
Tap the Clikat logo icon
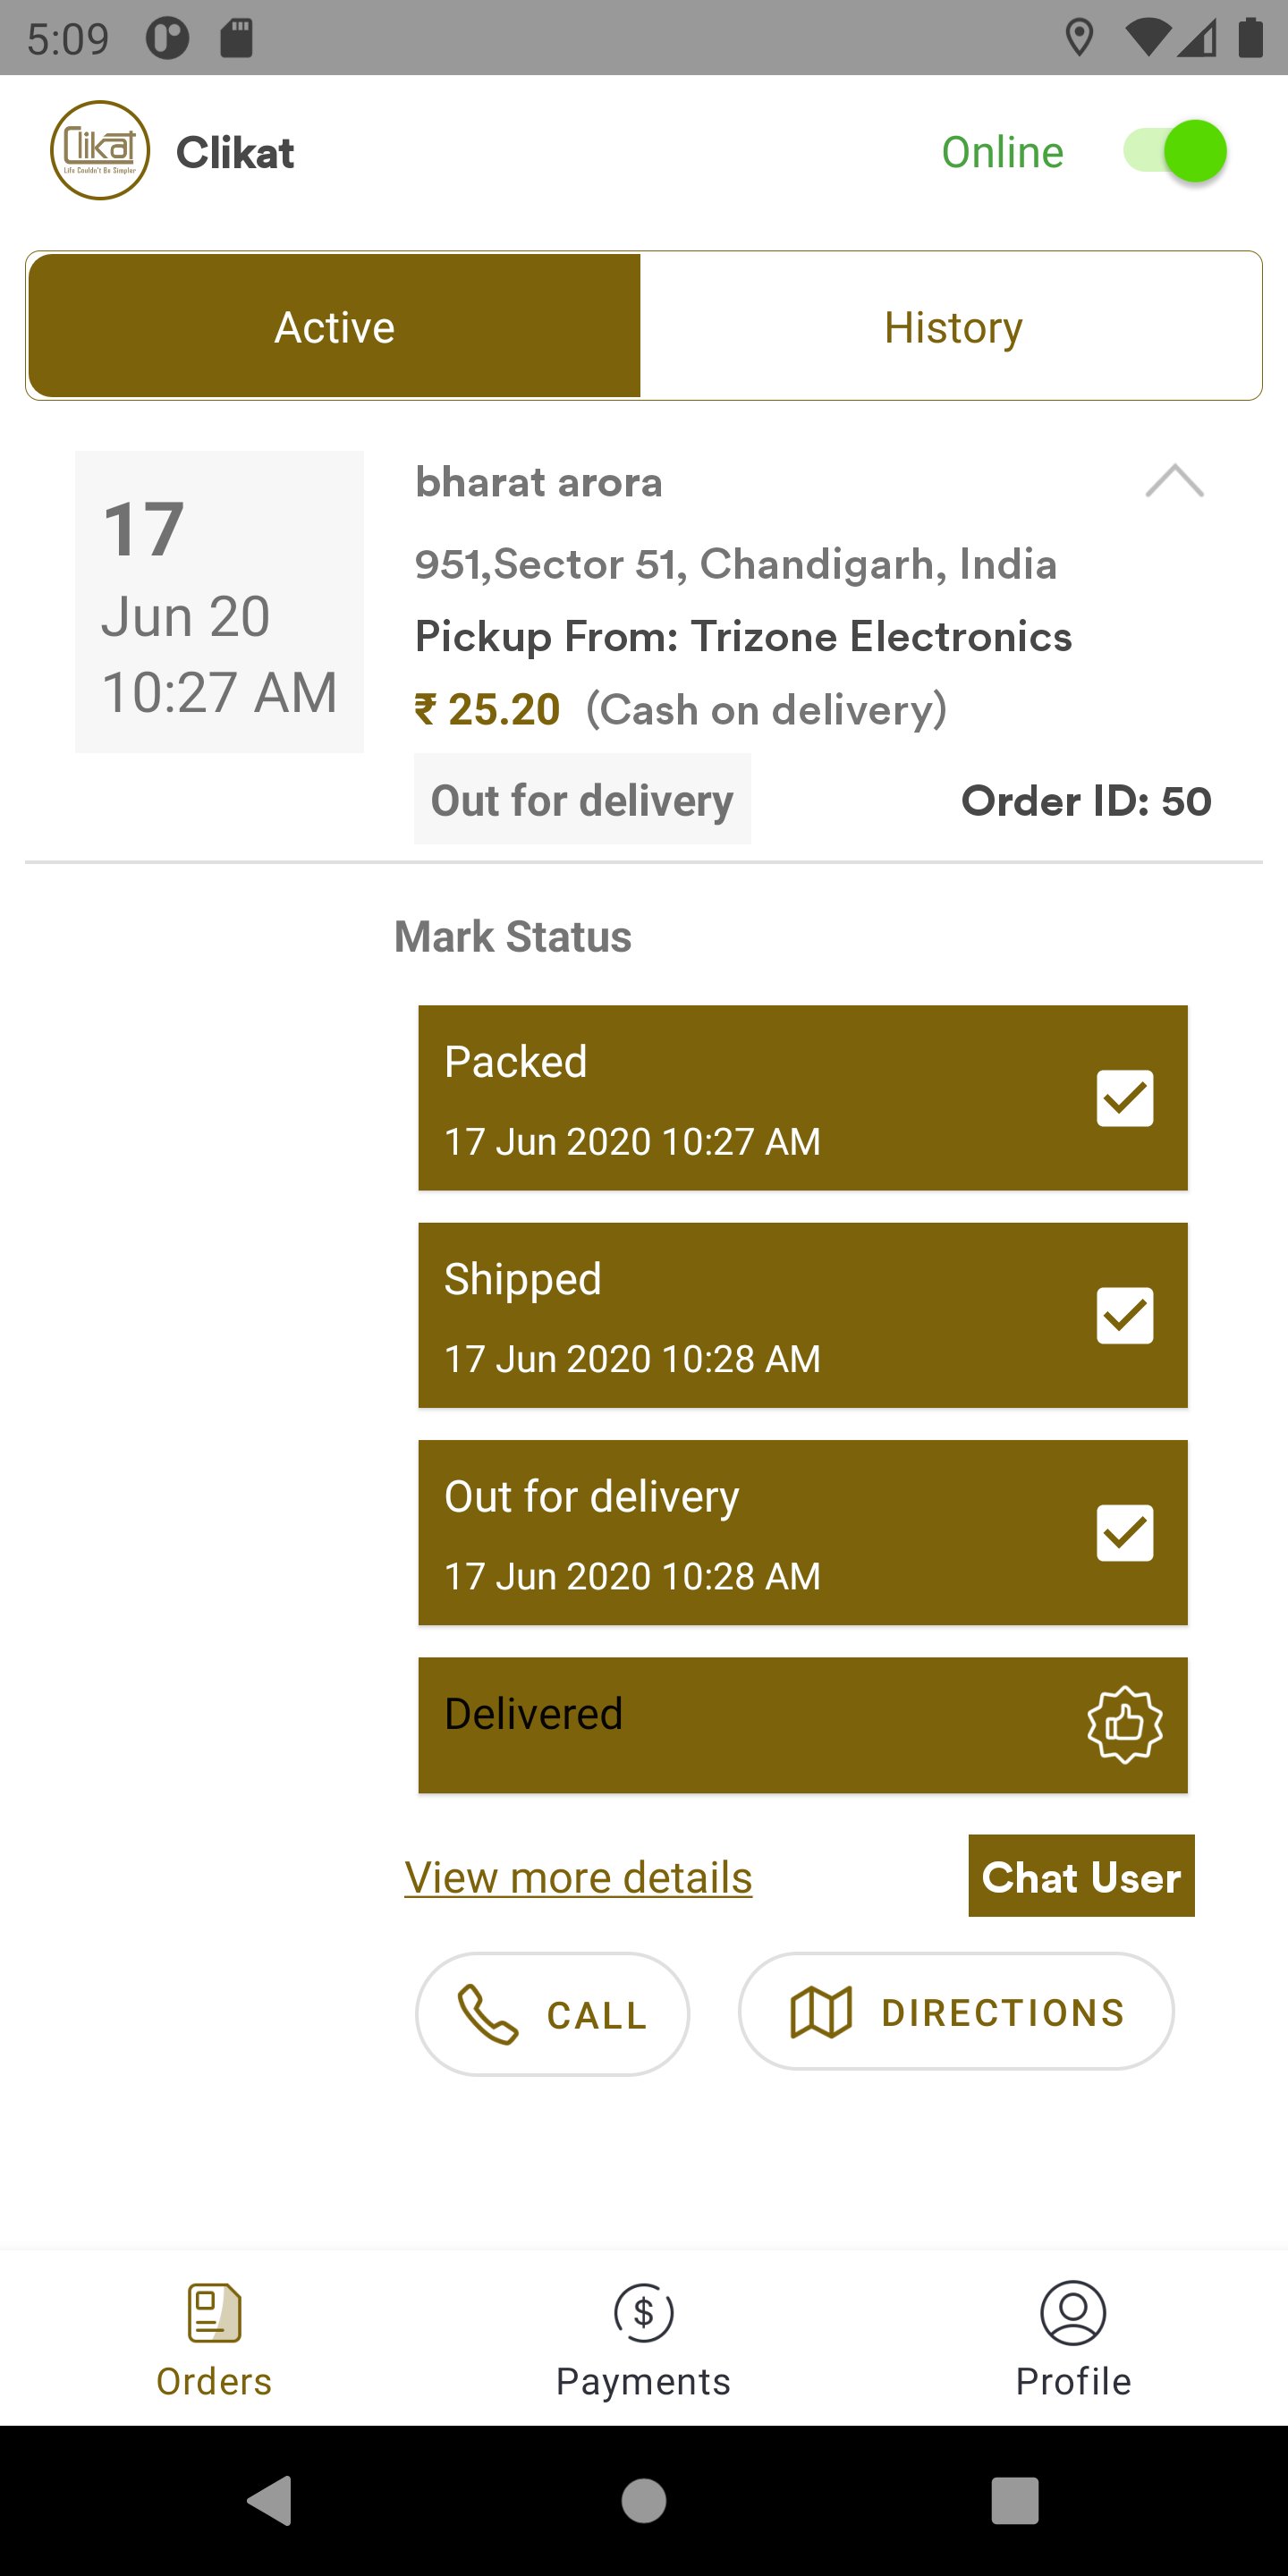[x=100, y=151]
